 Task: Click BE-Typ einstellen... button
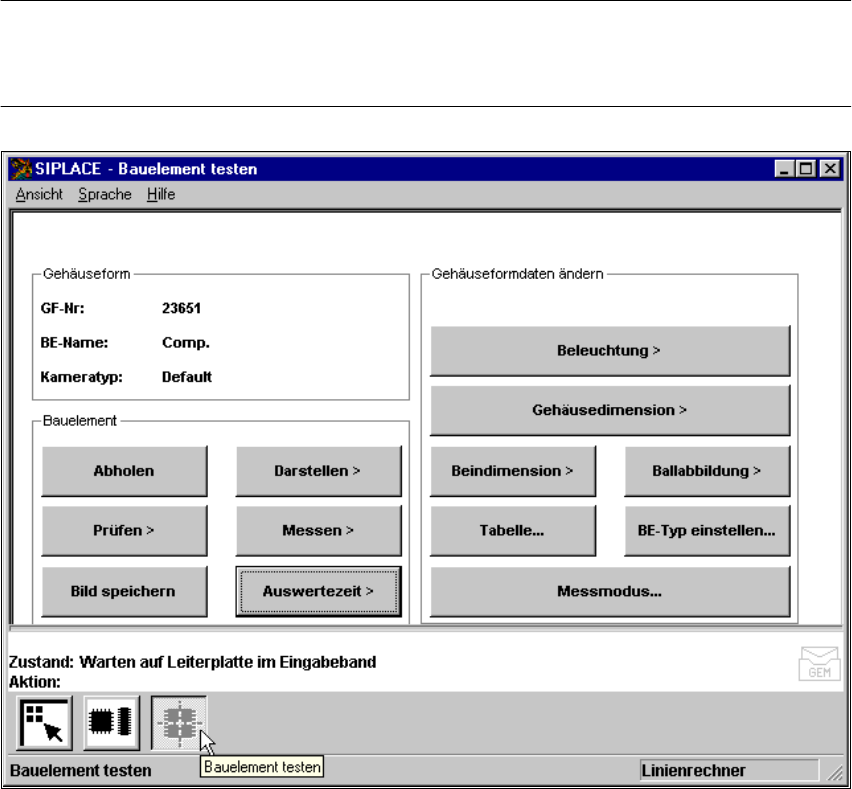[706, 531]
